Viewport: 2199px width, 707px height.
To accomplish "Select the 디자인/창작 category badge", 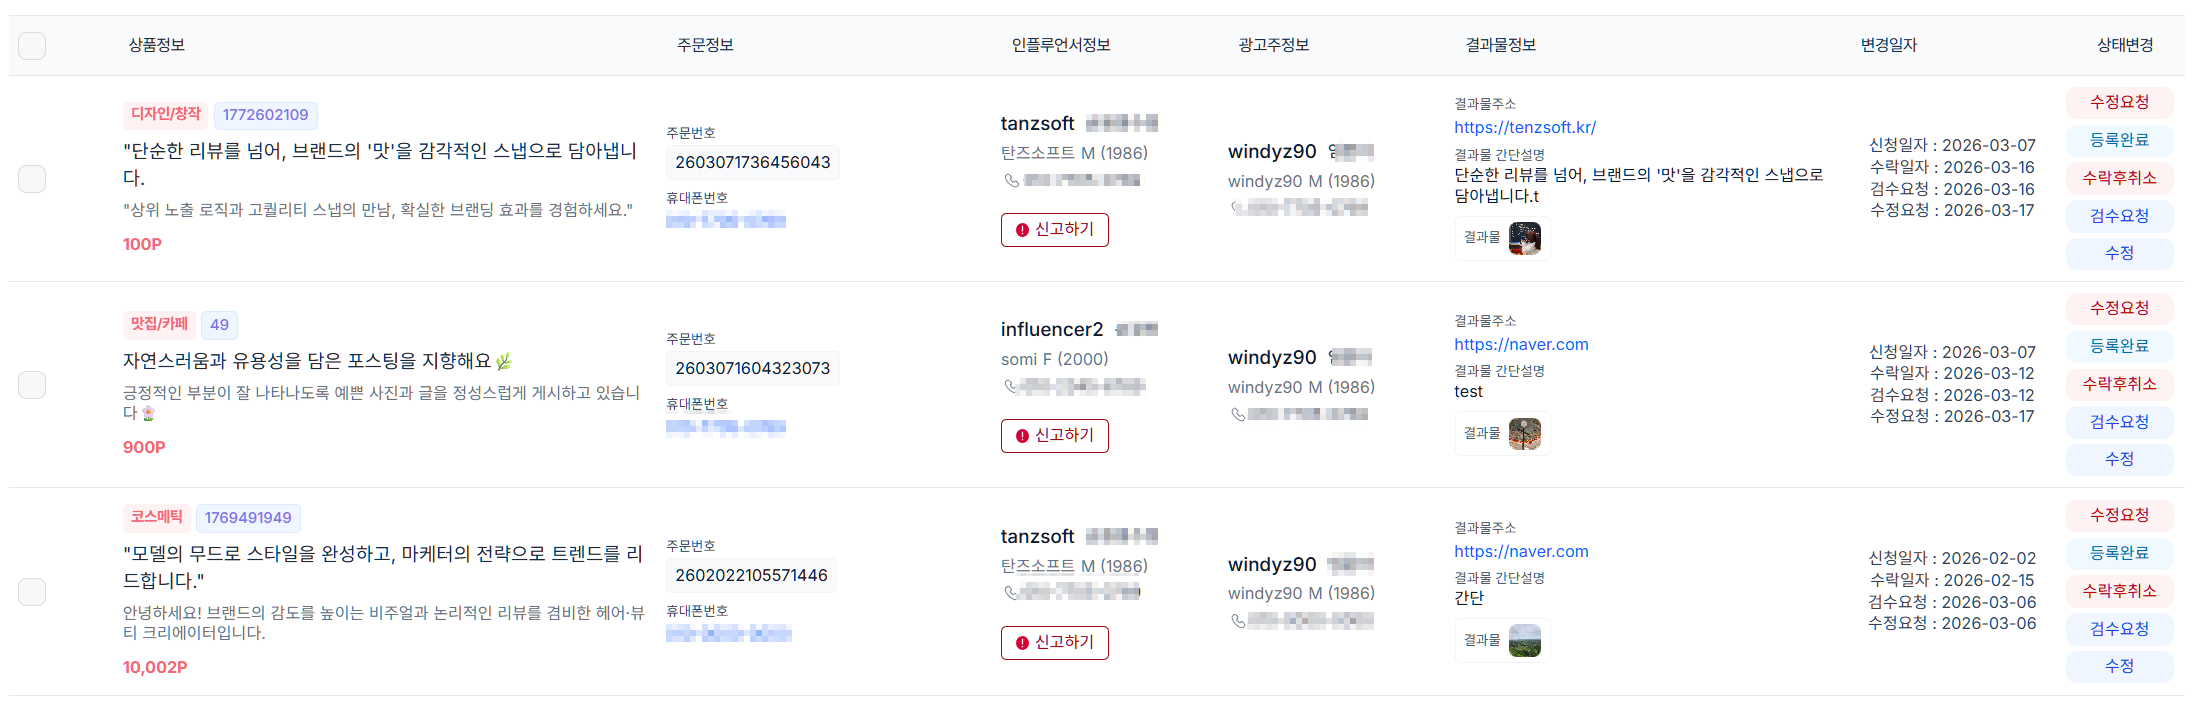I will 165,115.
